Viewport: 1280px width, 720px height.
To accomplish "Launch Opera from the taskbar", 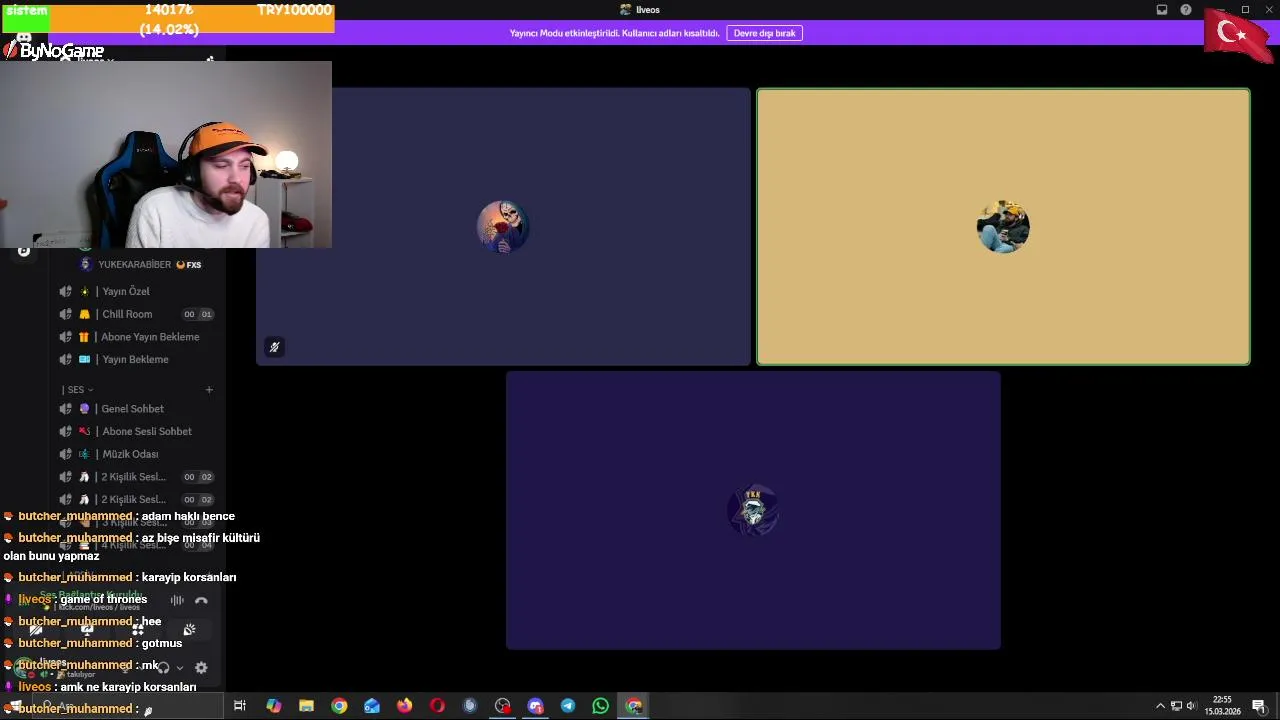I will [437, 706].
